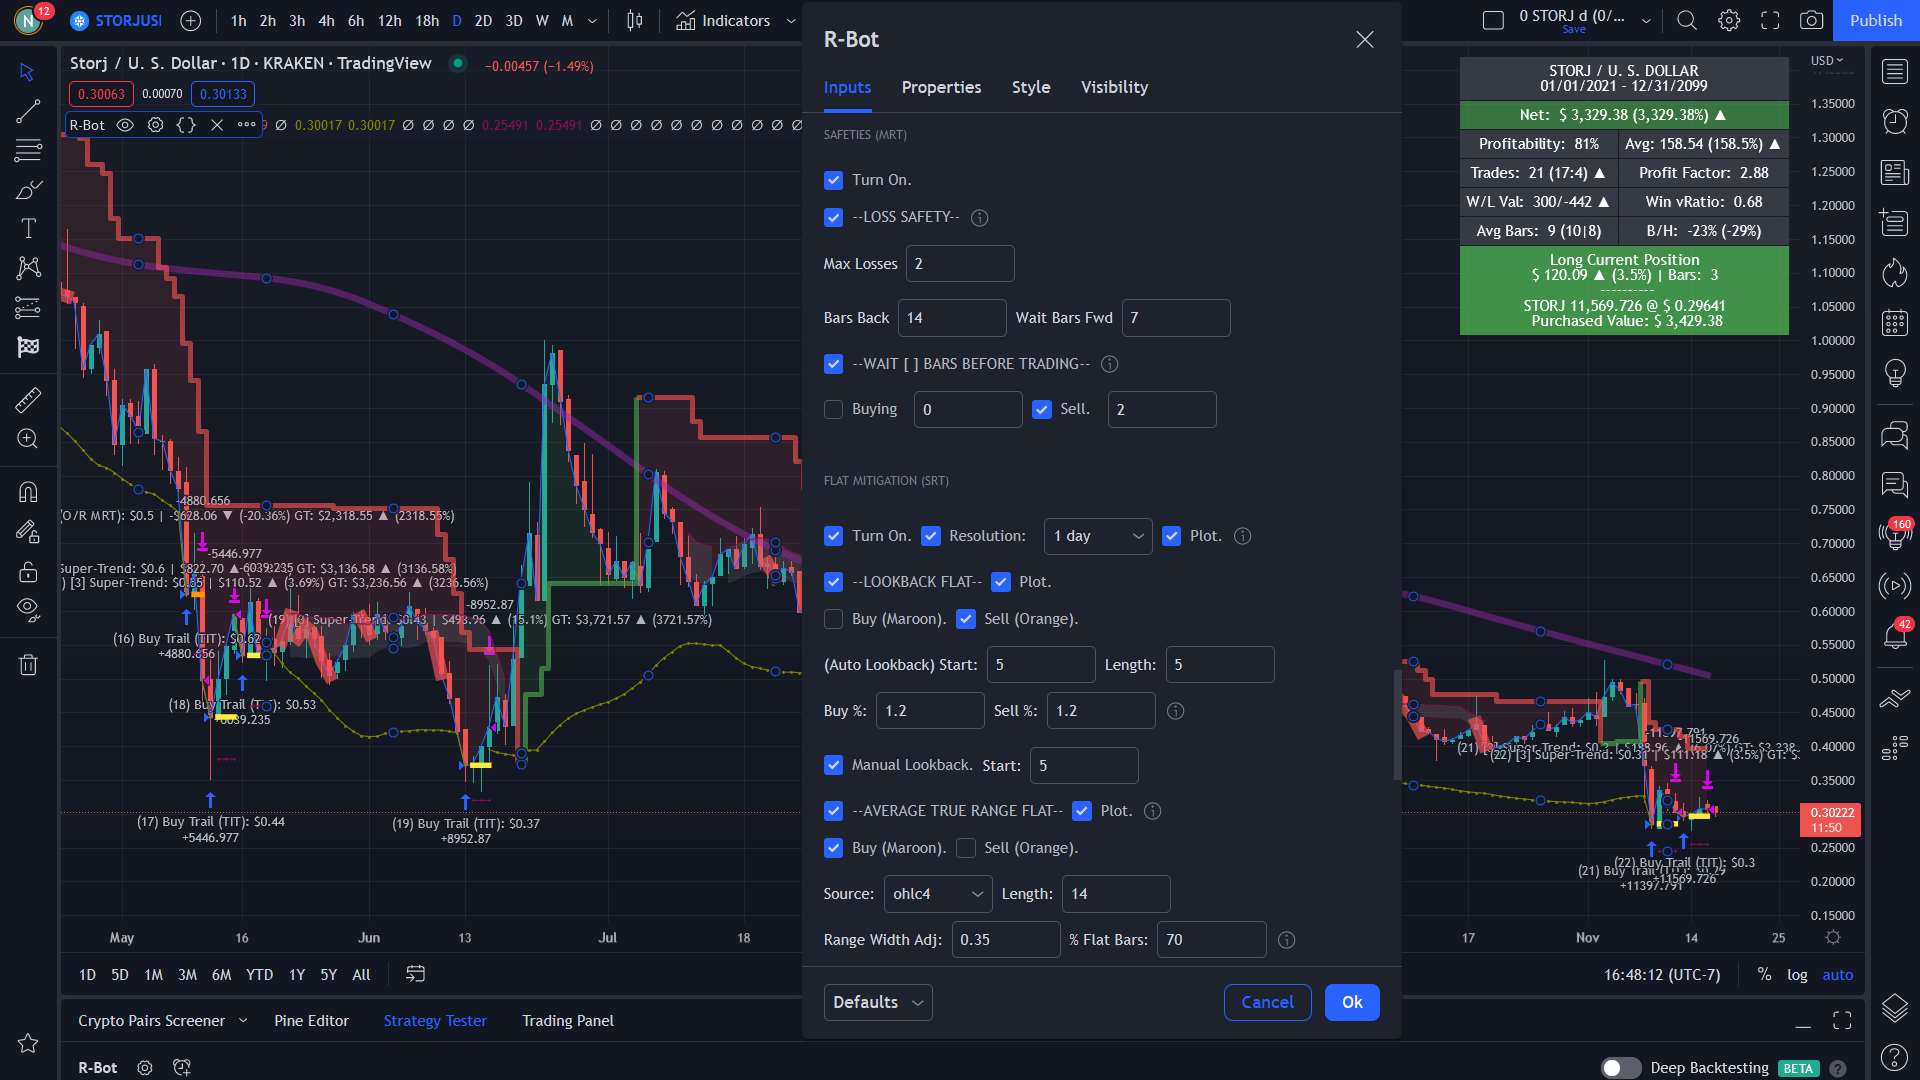
Task: Open the Pine Editor tab
Action: pos(311,1021)
